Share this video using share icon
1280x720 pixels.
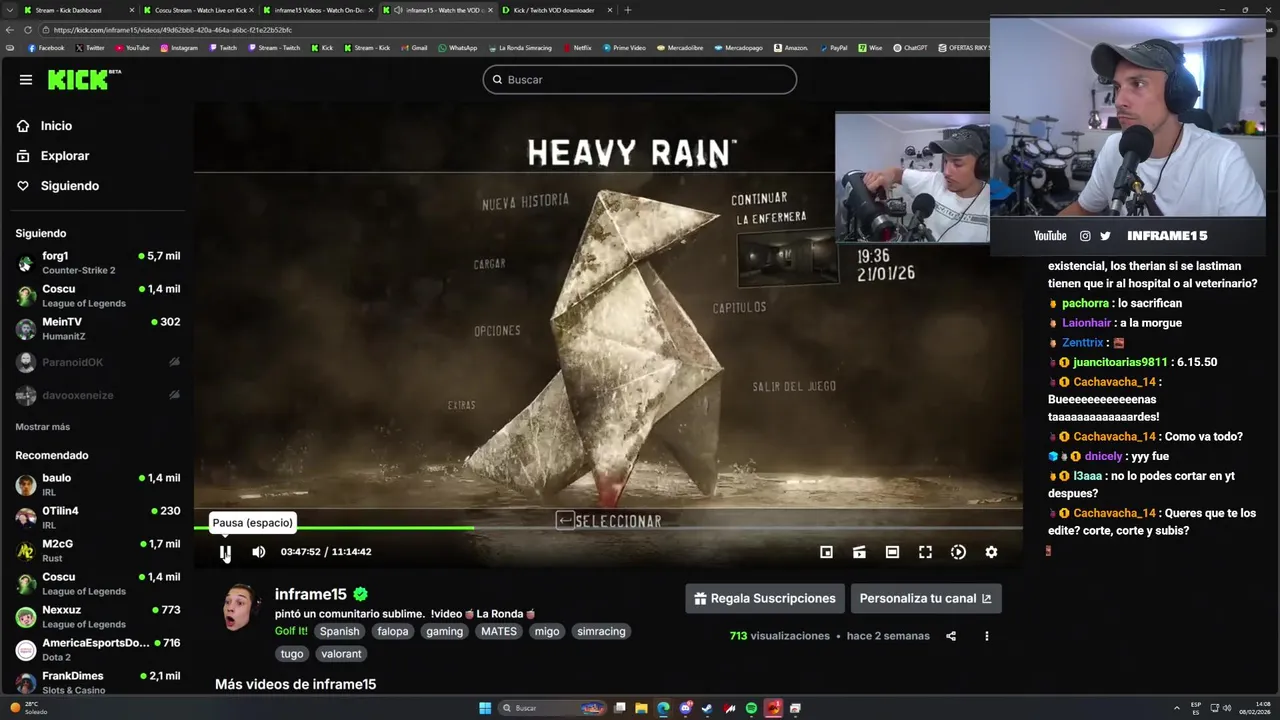click(x=951, y=636)
